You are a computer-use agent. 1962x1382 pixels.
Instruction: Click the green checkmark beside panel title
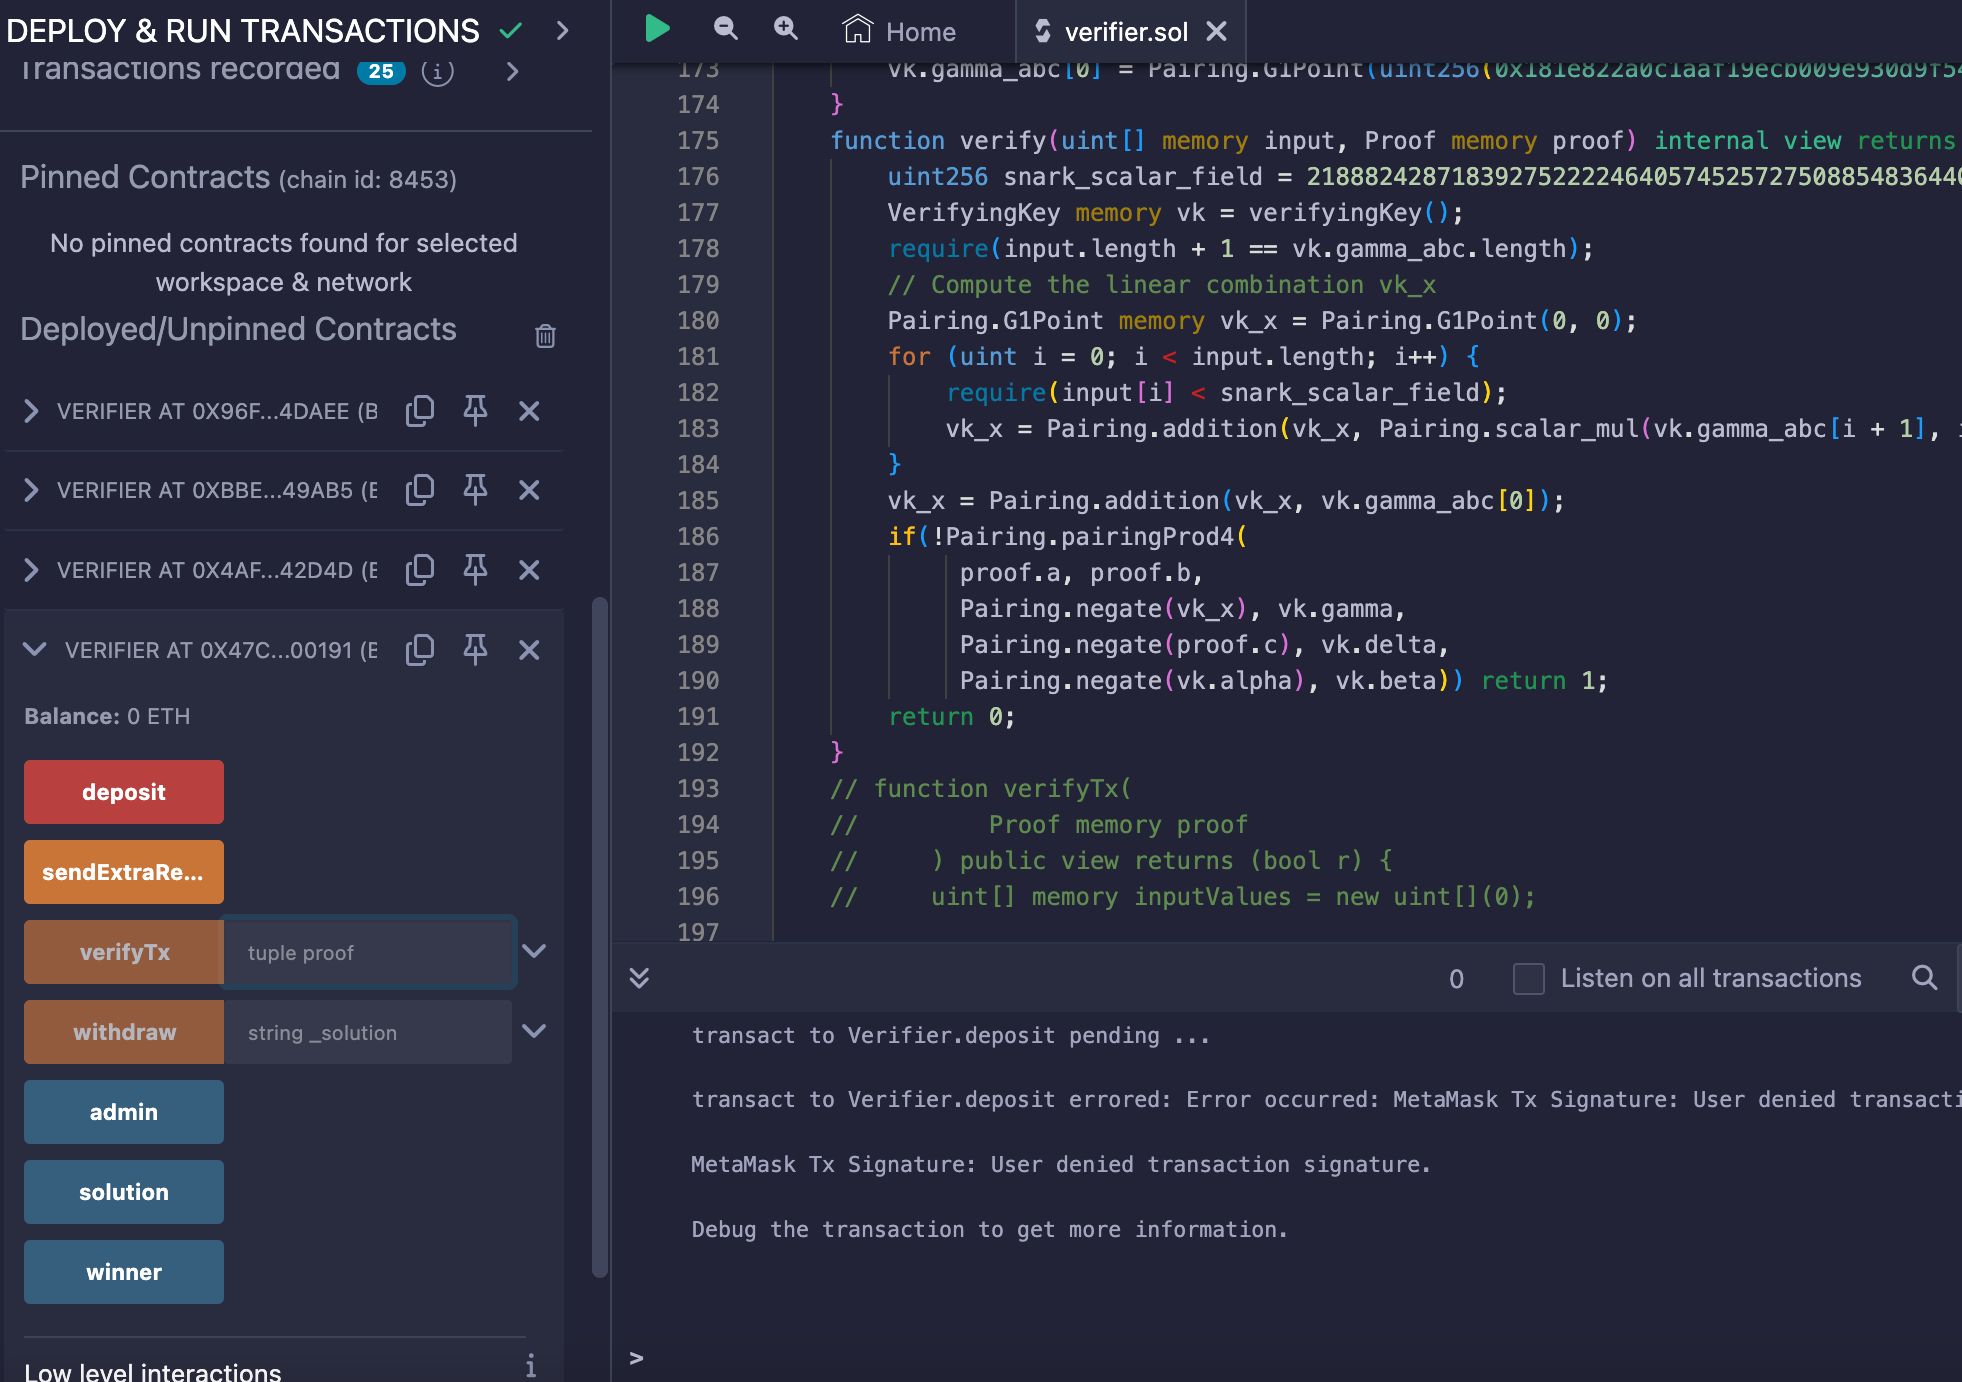point(511,31)
